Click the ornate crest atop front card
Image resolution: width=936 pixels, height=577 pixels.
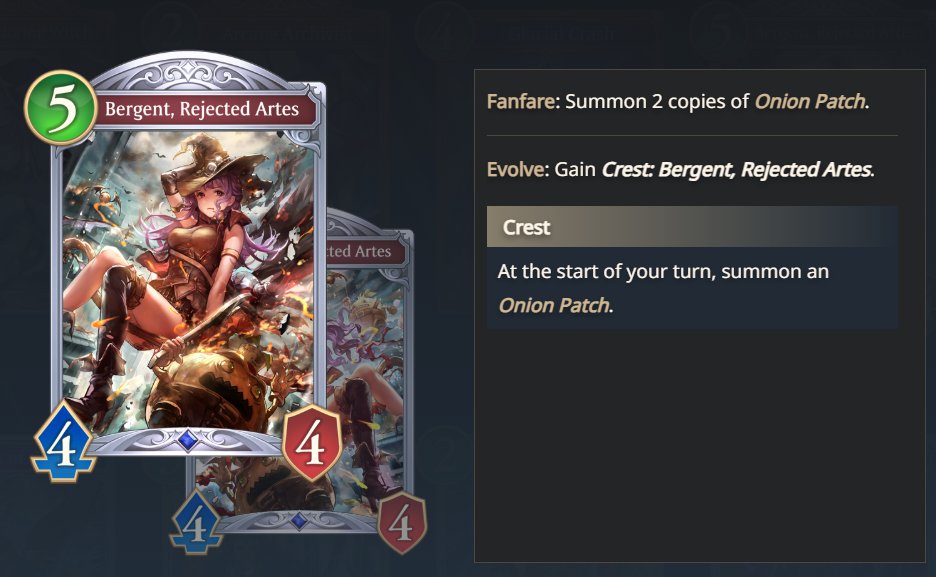pyautogui.click(x=189, y=75)
